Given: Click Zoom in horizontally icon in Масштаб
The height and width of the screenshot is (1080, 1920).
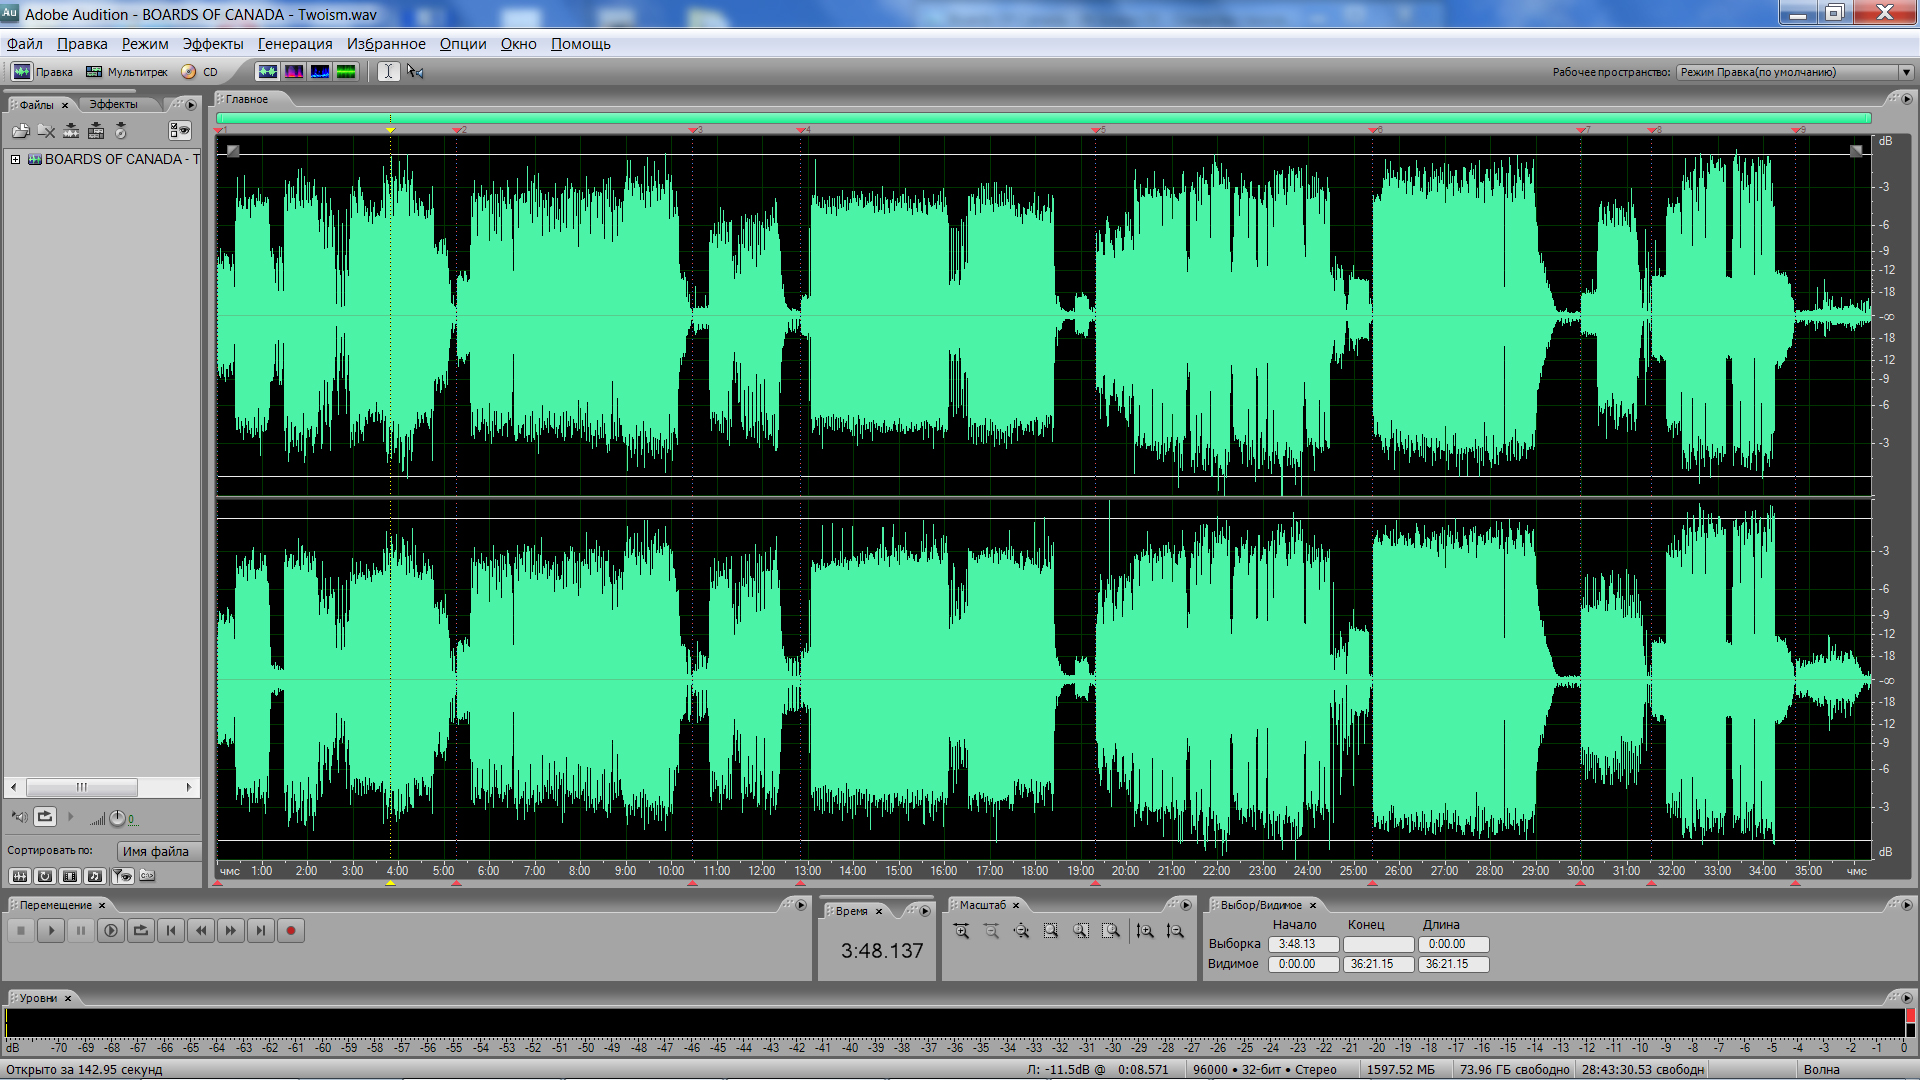Looking at the screenshot, I should click(961, 931).
